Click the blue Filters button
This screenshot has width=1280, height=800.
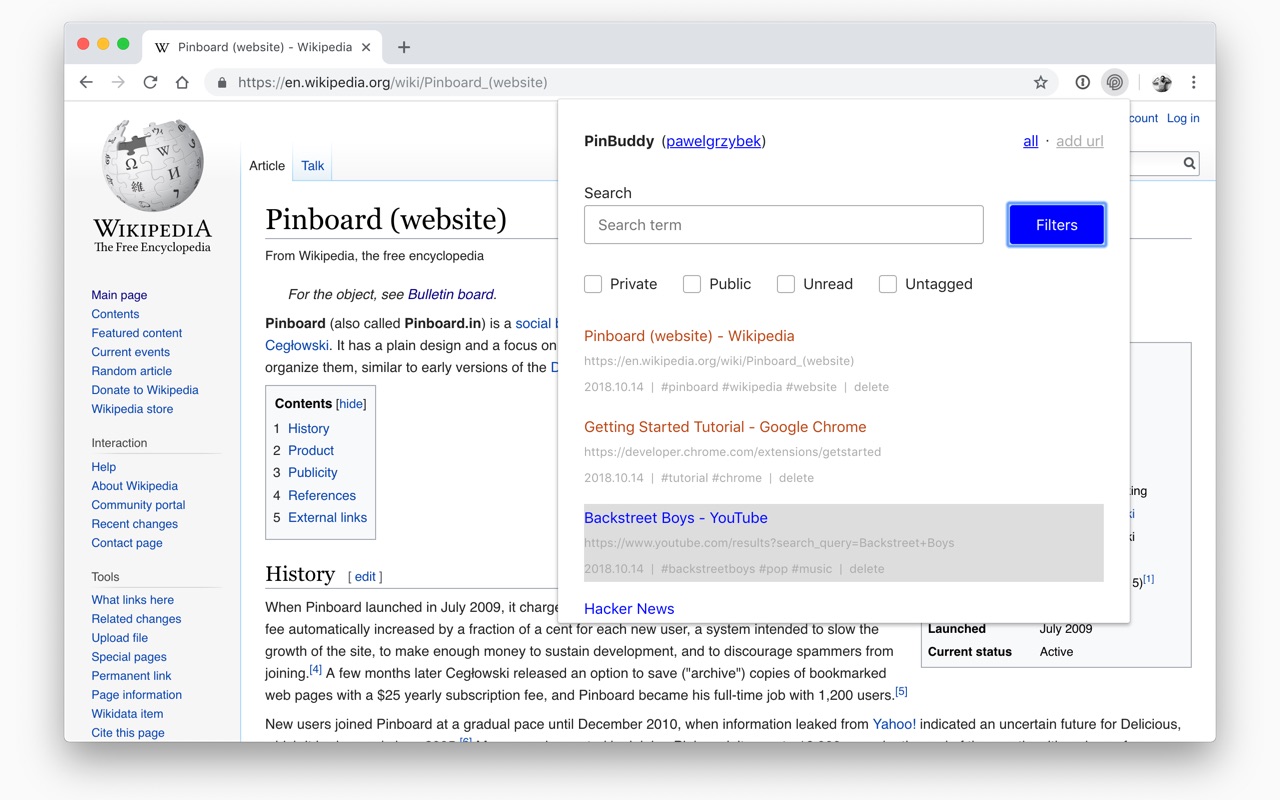(x=1057, y=225)
